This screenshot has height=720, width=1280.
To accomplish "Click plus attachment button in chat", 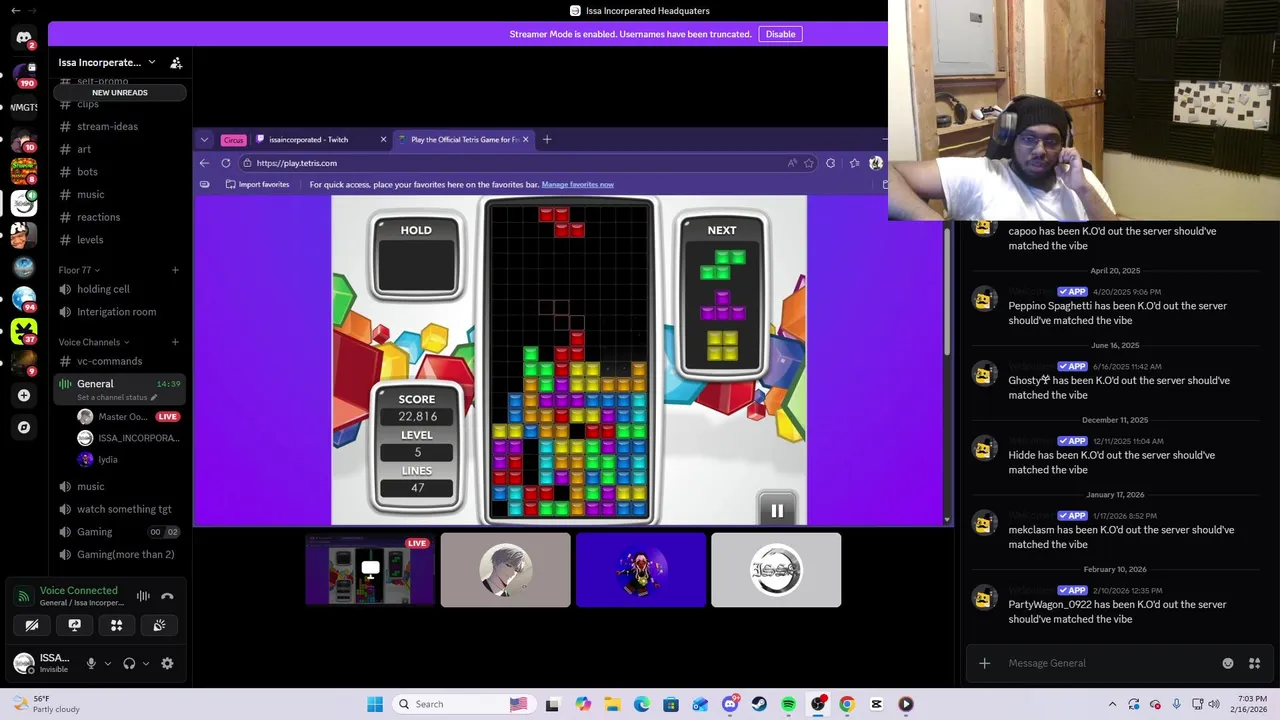I will [x=984, y=663].
